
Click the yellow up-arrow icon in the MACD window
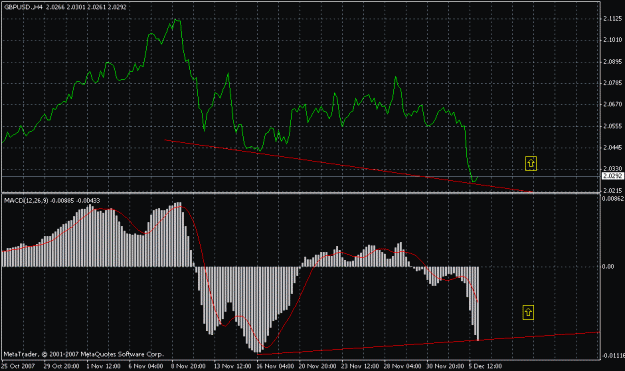[528, 312]
